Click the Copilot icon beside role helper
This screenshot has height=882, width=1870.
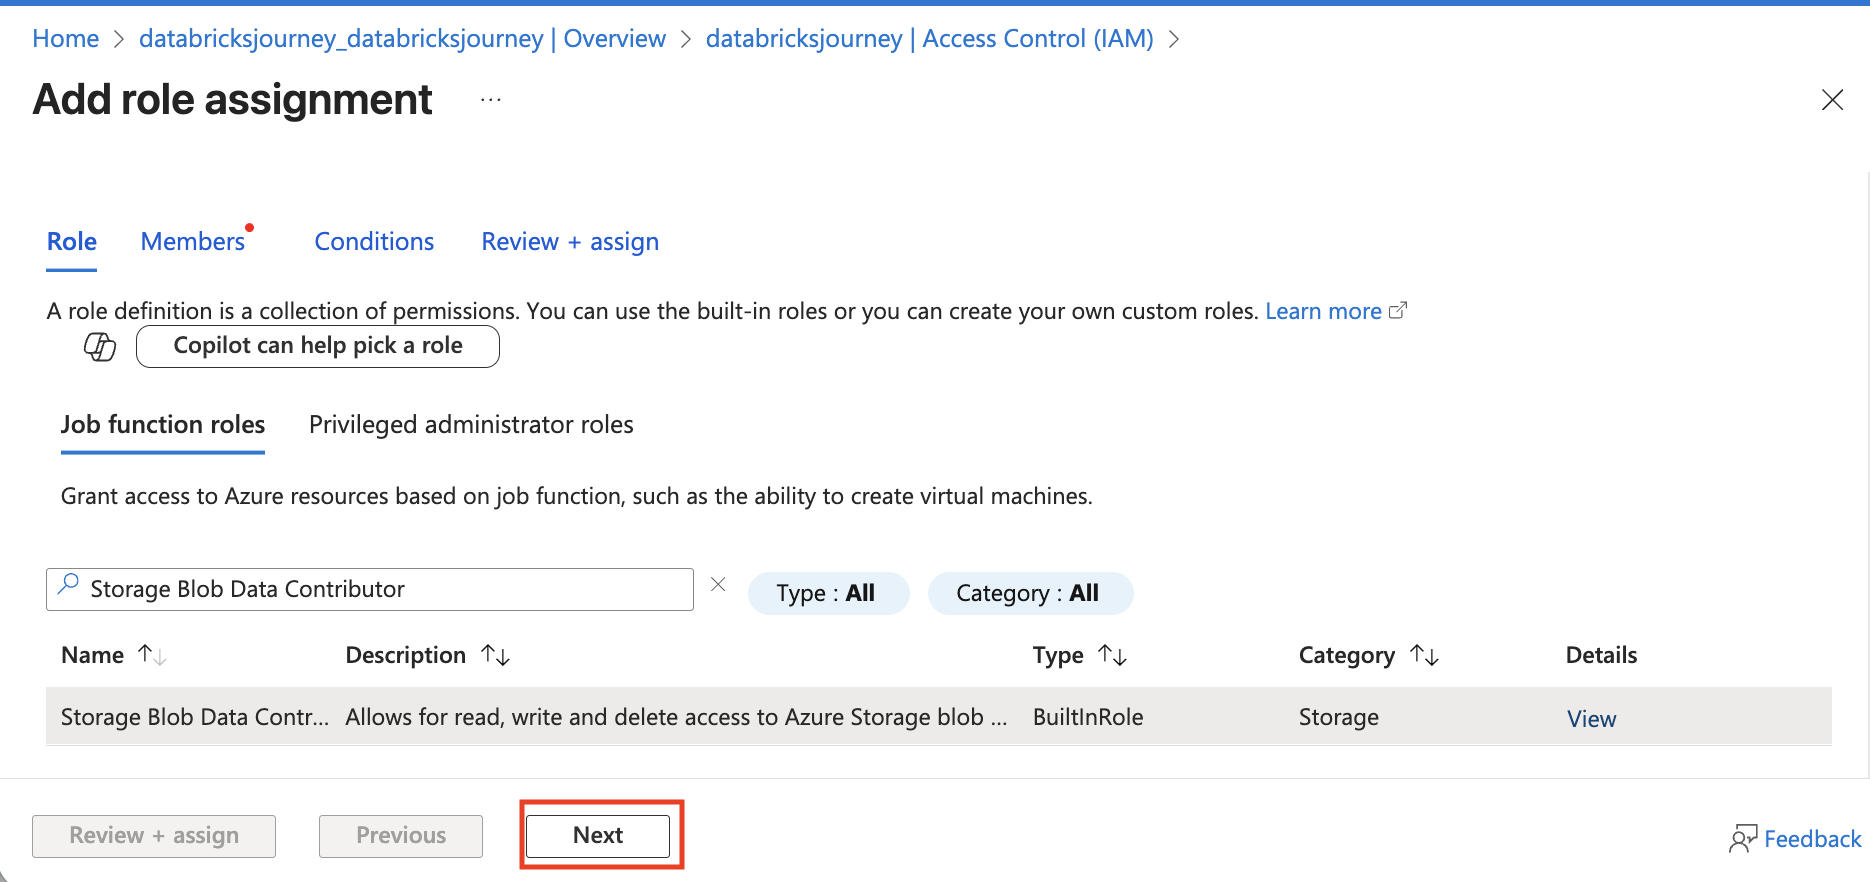click(x=100, y=347)
